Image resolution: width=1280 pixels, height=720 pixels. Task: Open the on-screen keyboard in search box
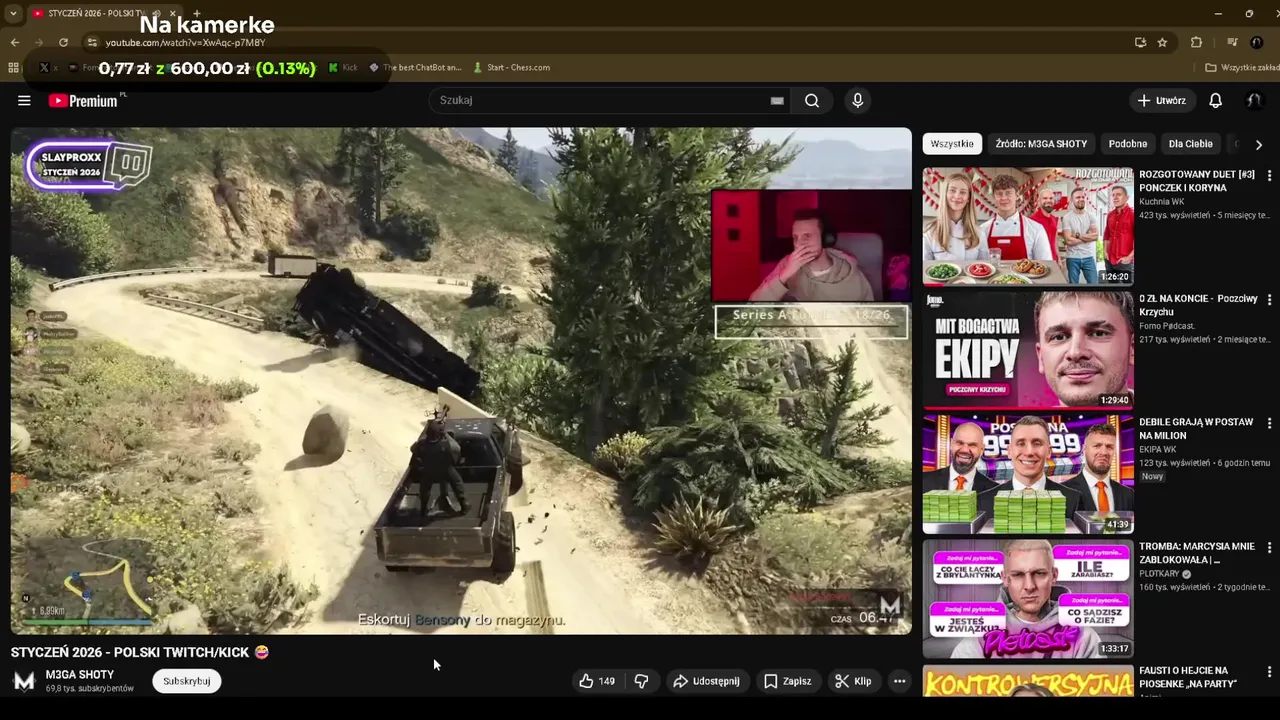click(777, 100)
